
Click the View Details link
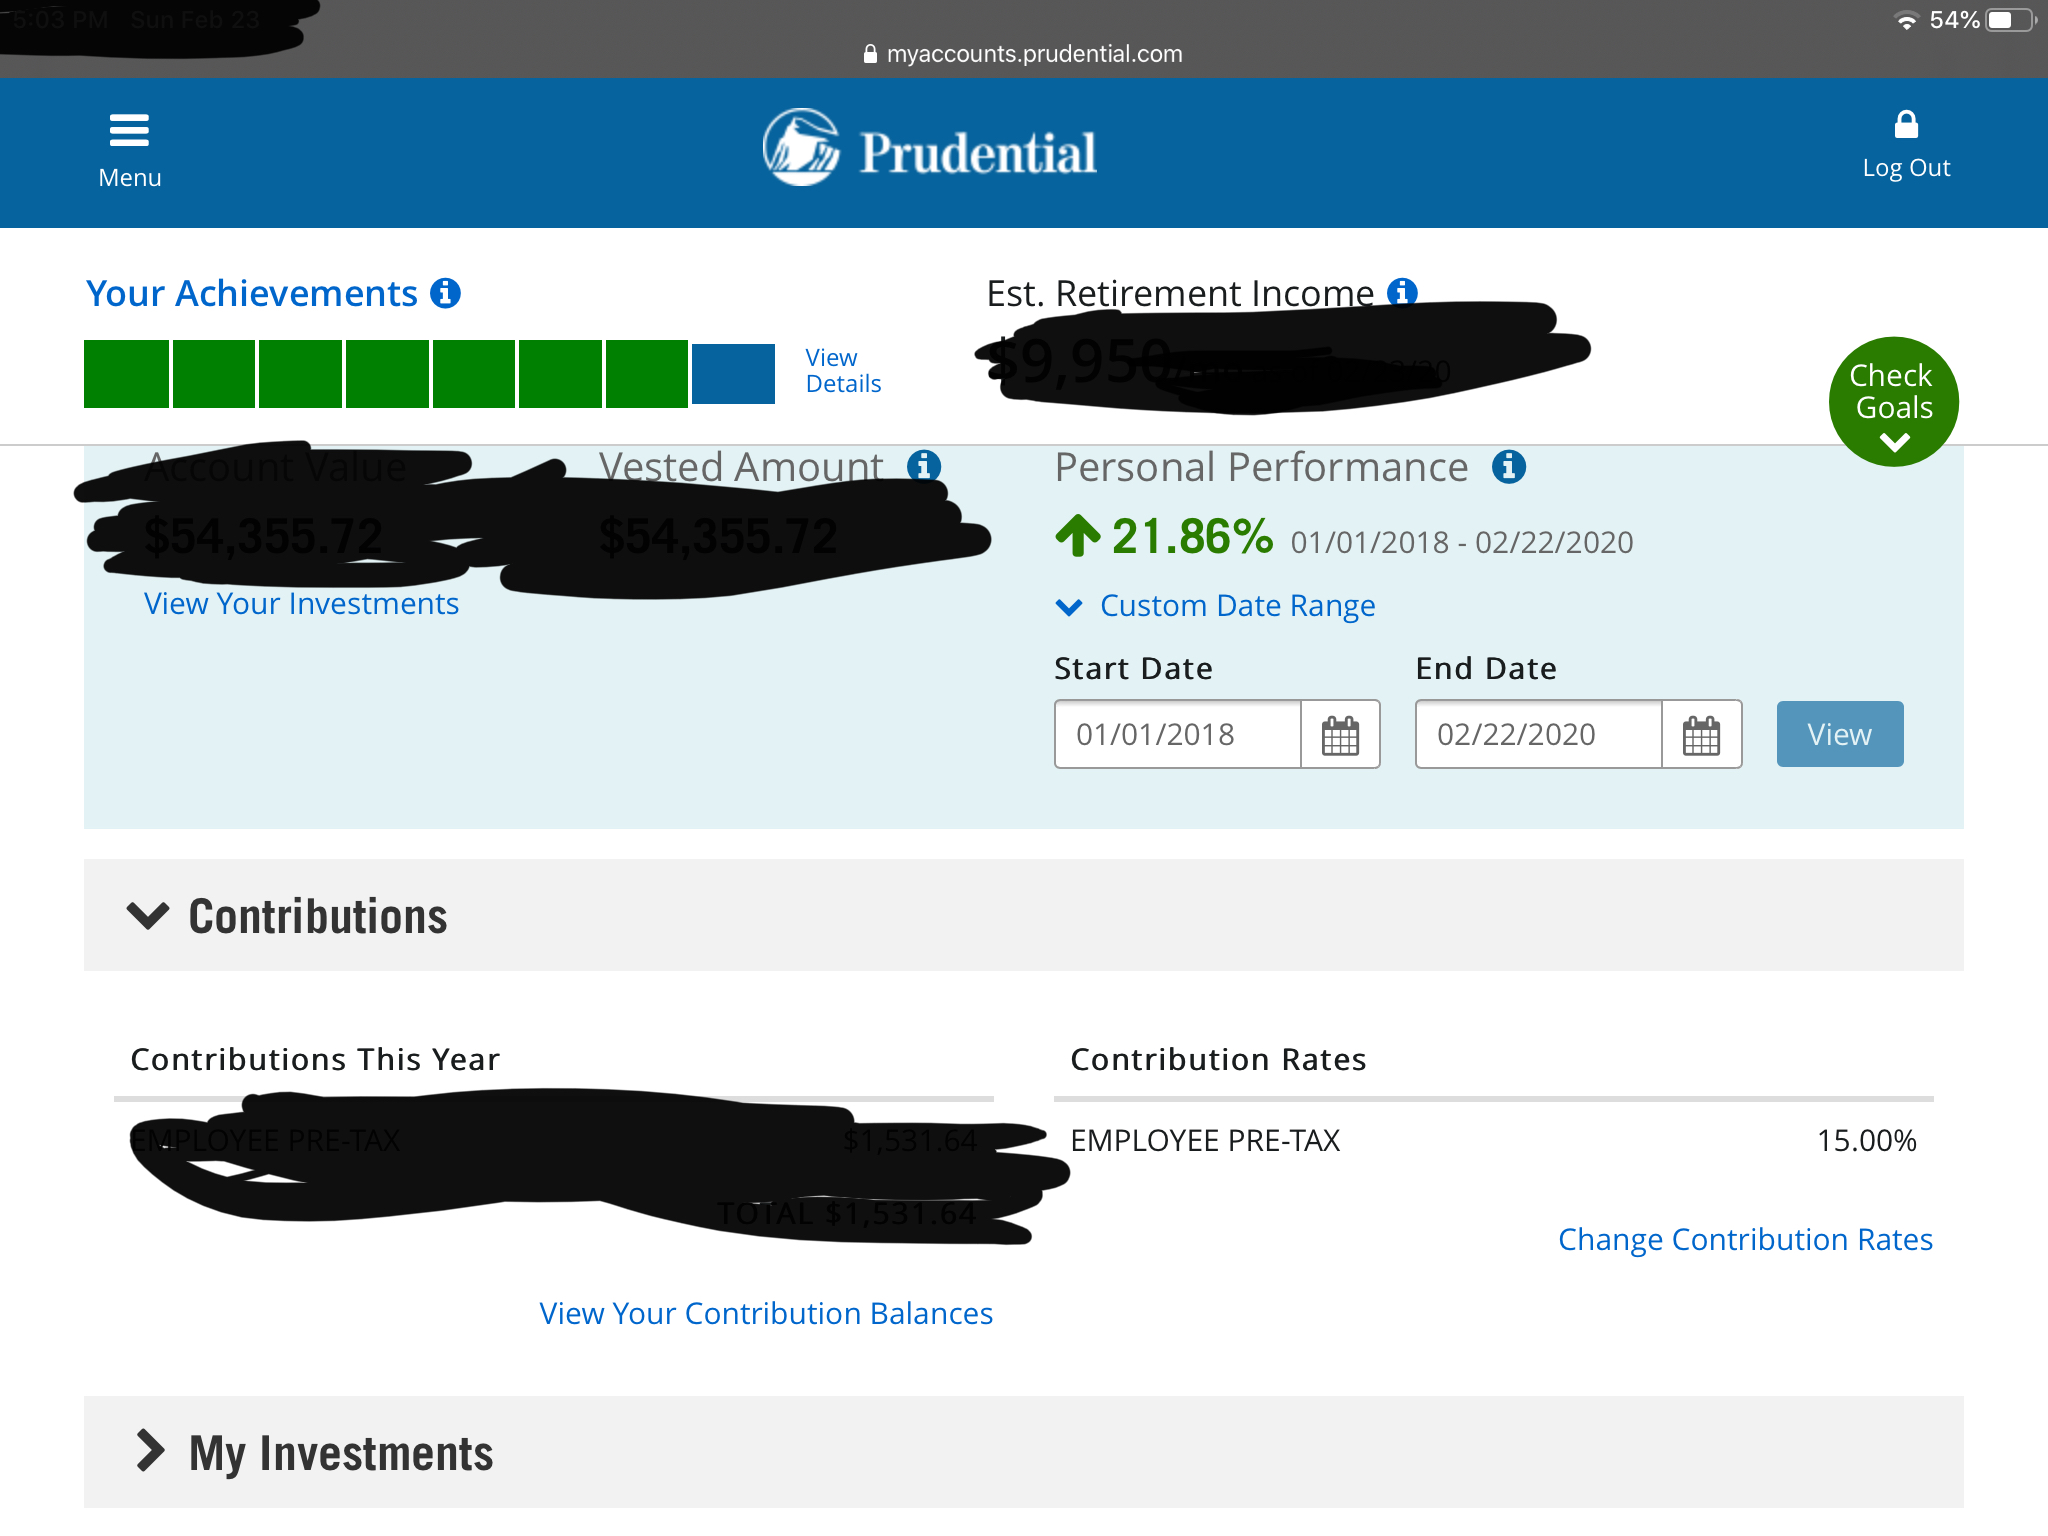pyautogui.click(x=843, y=371)
